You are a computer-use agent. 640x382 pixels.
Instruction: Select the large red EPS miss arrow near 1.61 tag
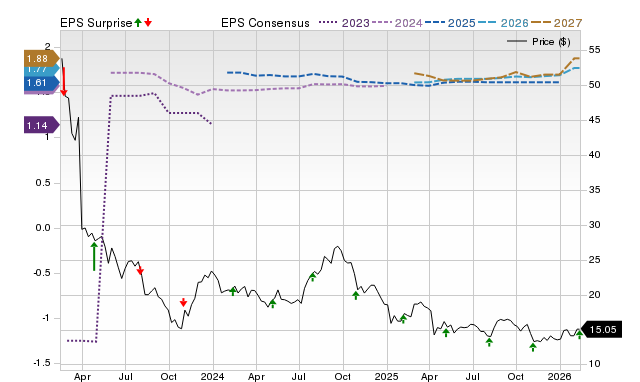pos(64,81)
